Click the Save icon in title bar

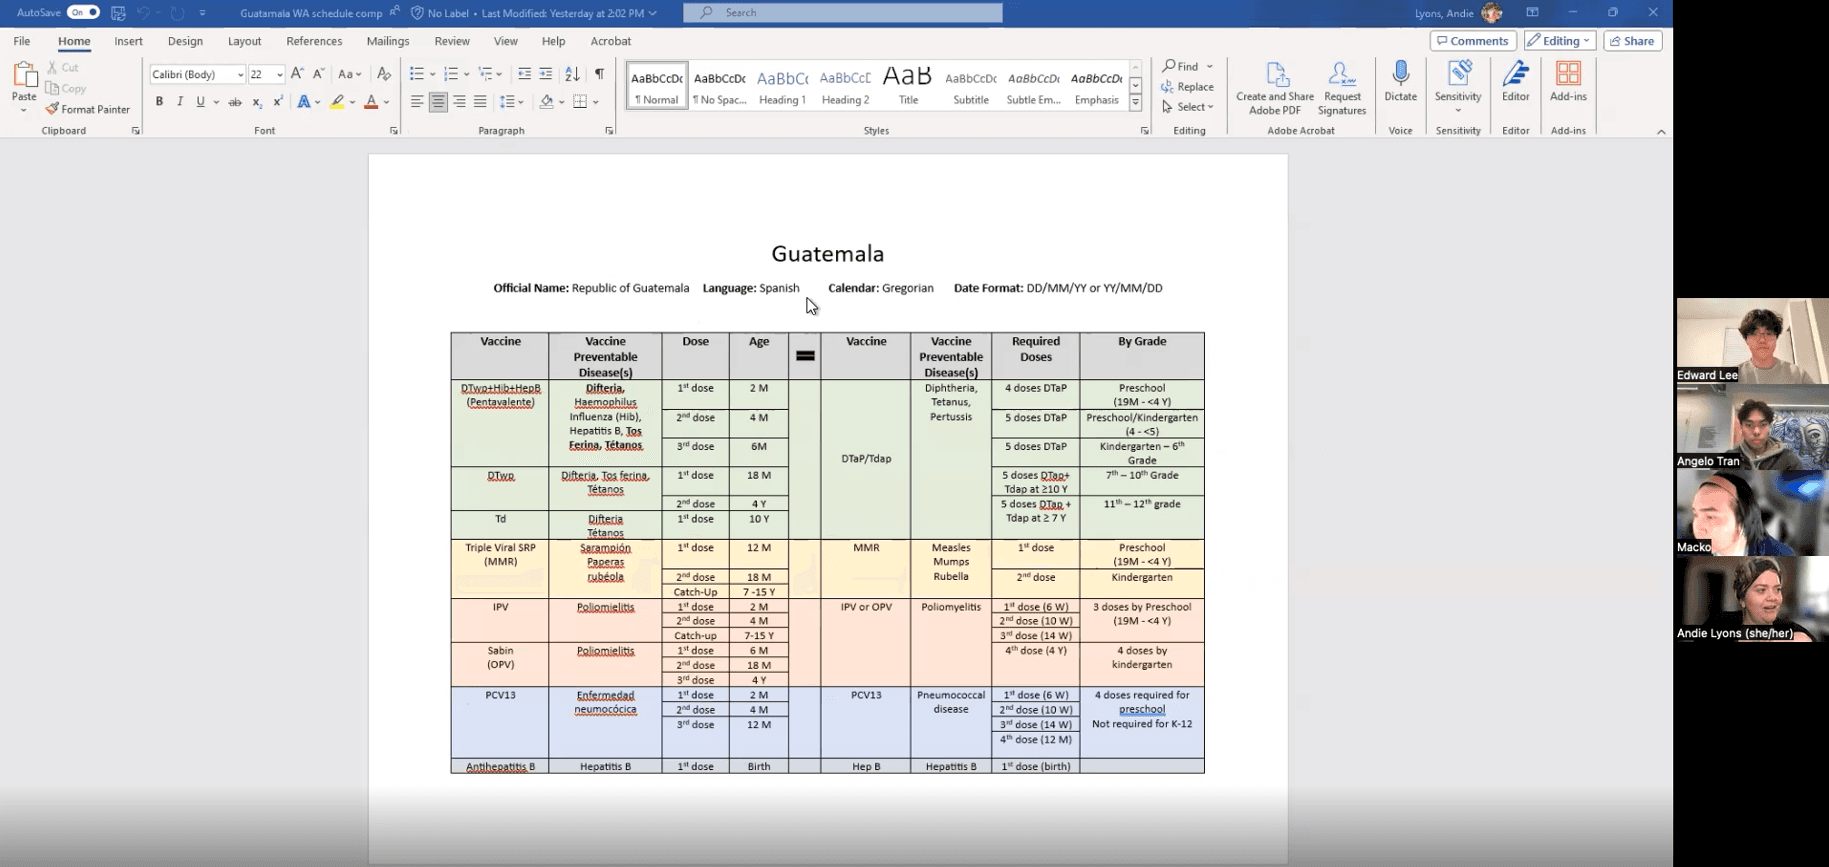[118, 13]
